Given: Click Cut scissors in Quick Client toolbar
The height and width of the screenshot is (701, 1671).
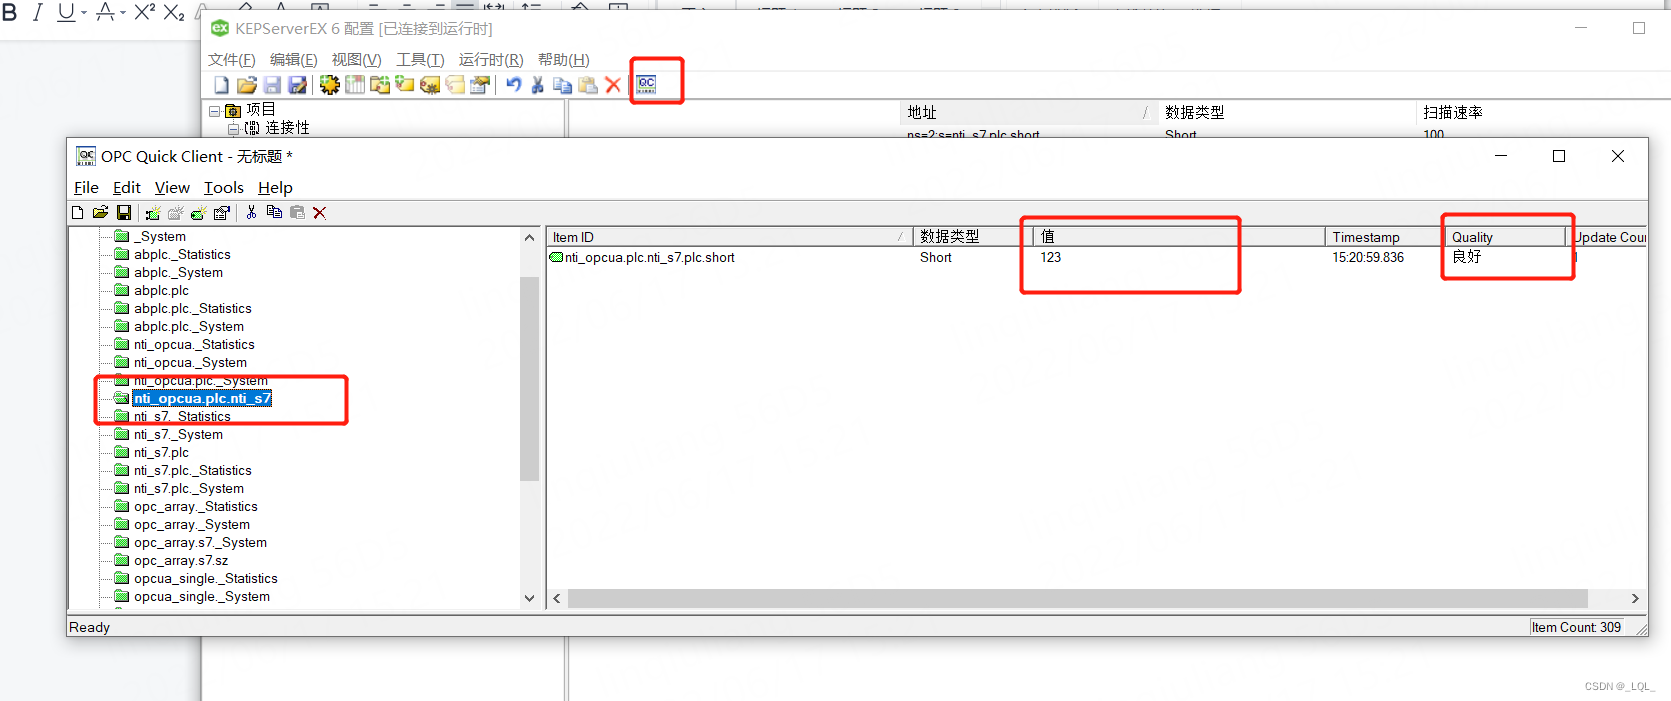Looking at the screenshot, I should [251, 212].
